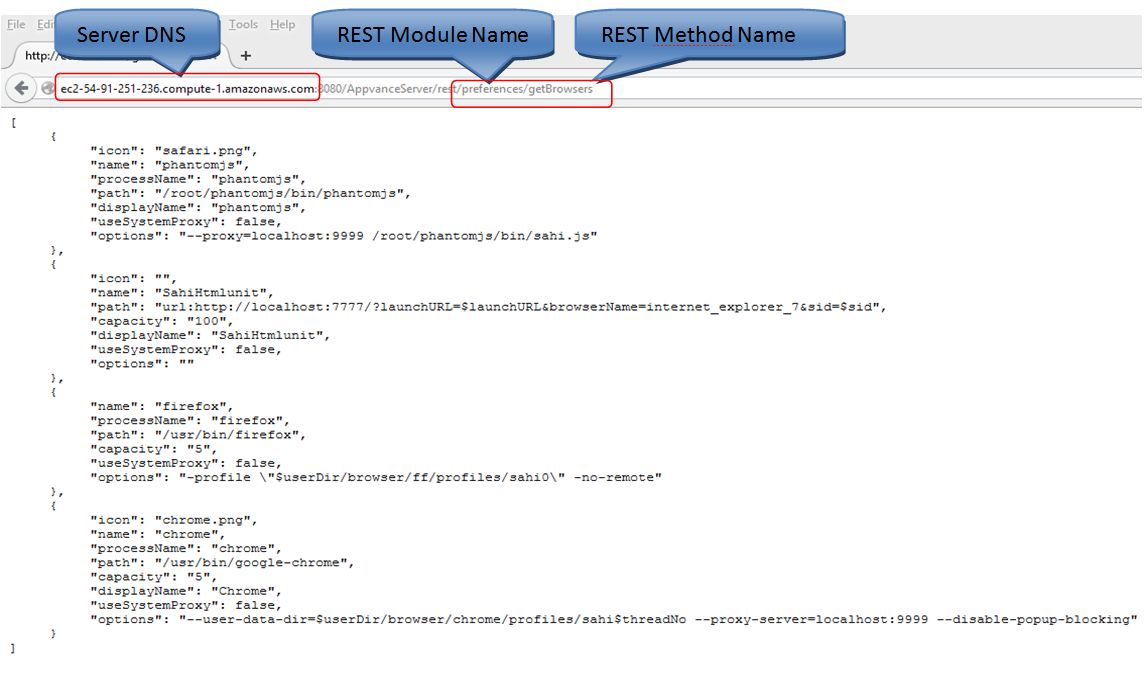Open the Tools menu

(243, 24)
